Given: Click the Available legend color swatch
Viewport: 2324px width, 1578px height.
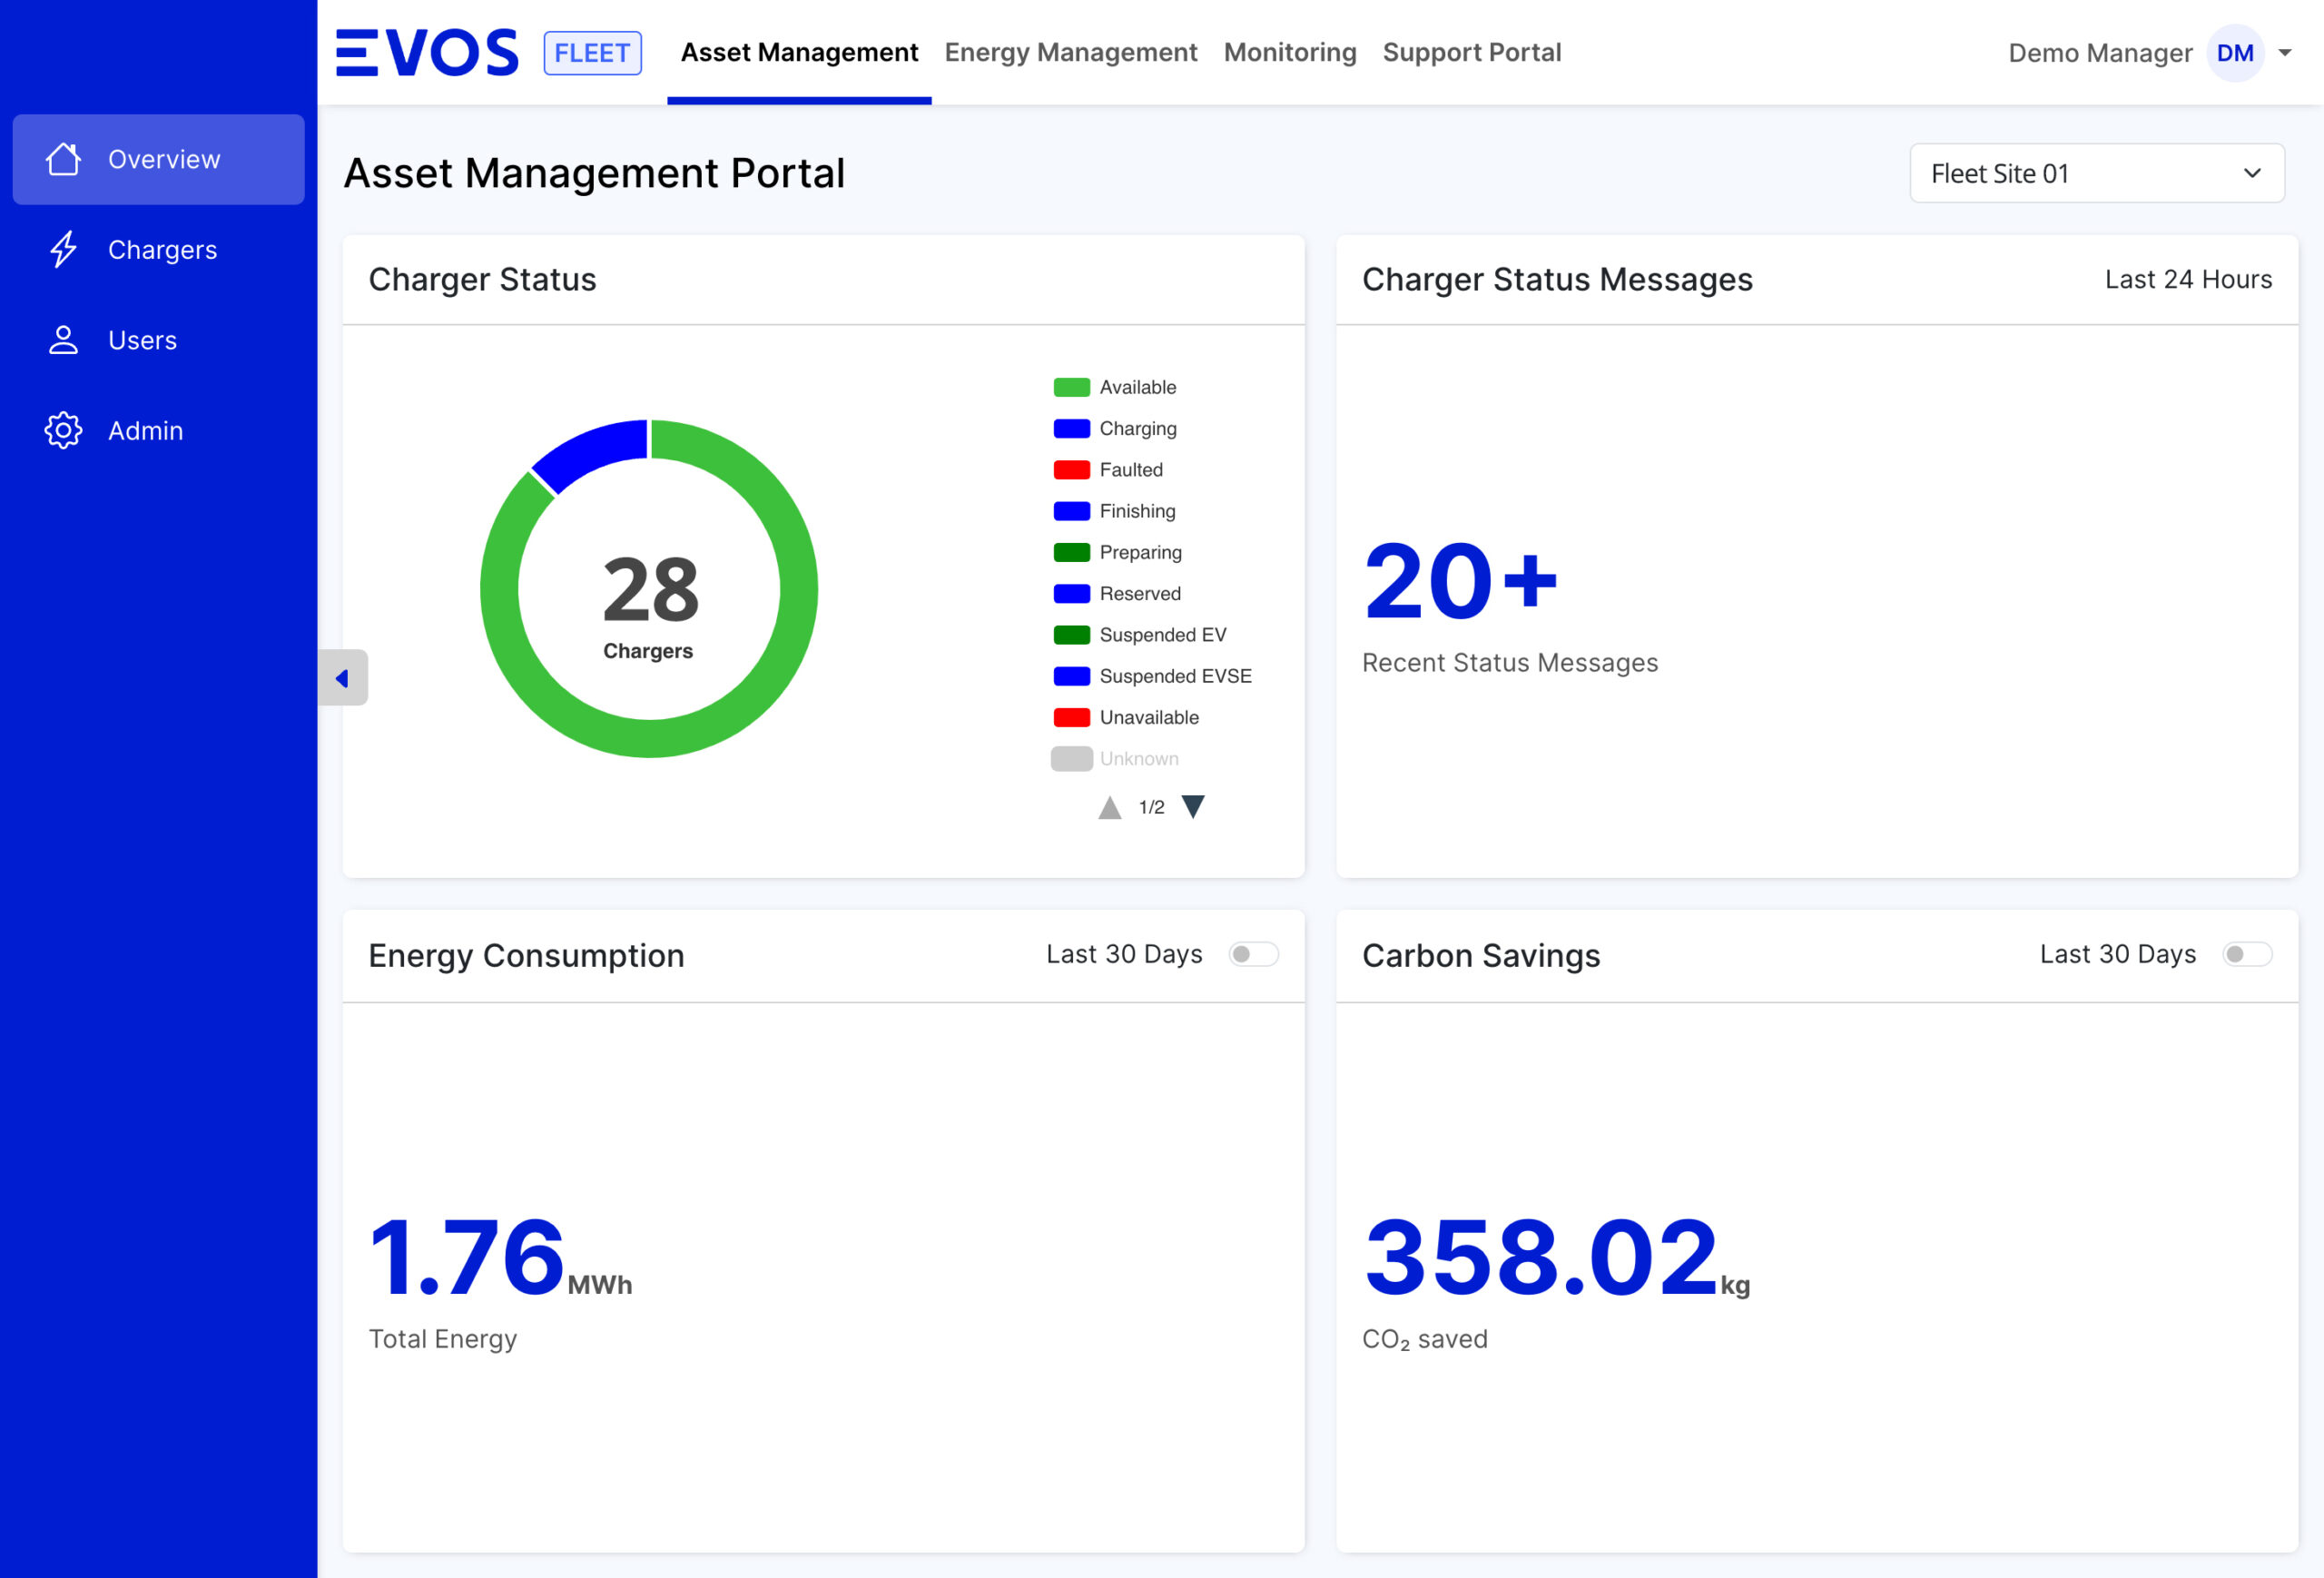Looking at the screenshot, I should click(1070, 386).
